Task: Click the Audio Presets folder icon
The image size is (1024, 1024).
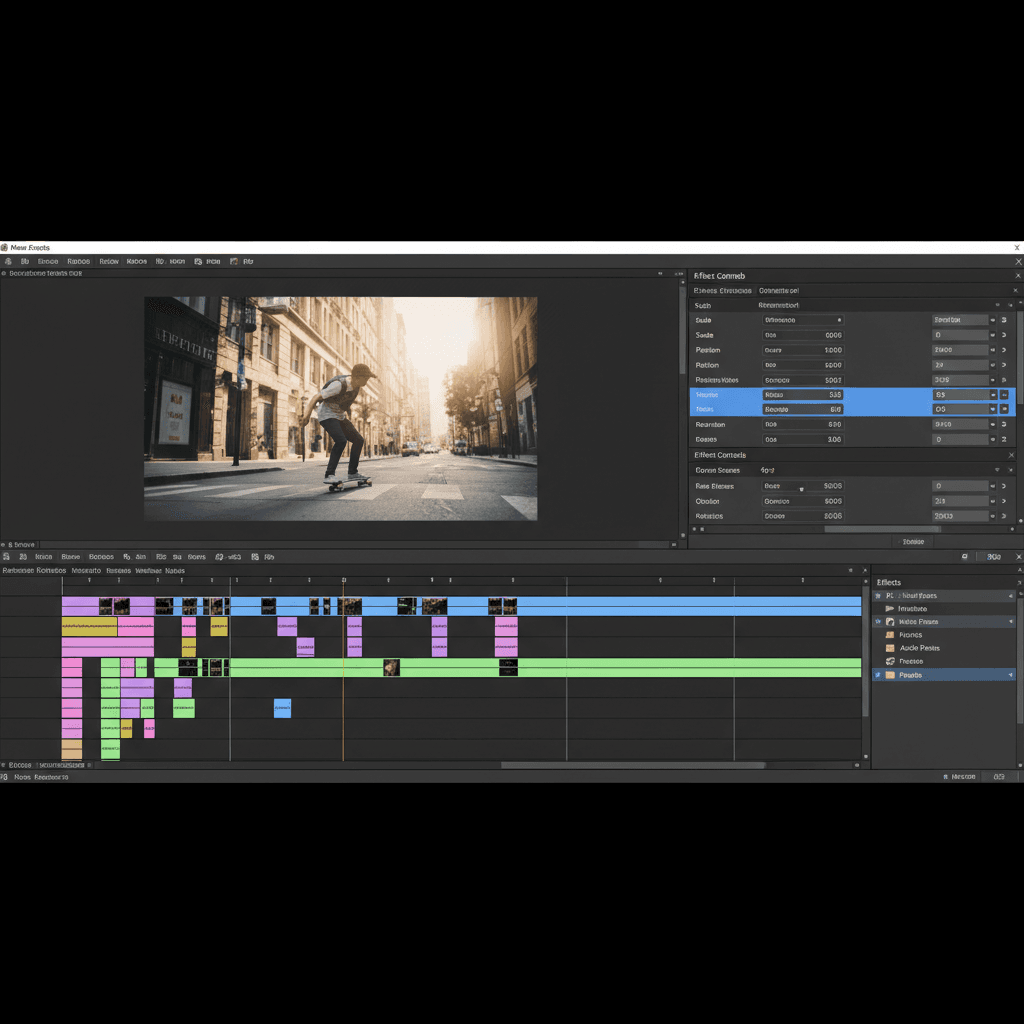Action: 890,648
